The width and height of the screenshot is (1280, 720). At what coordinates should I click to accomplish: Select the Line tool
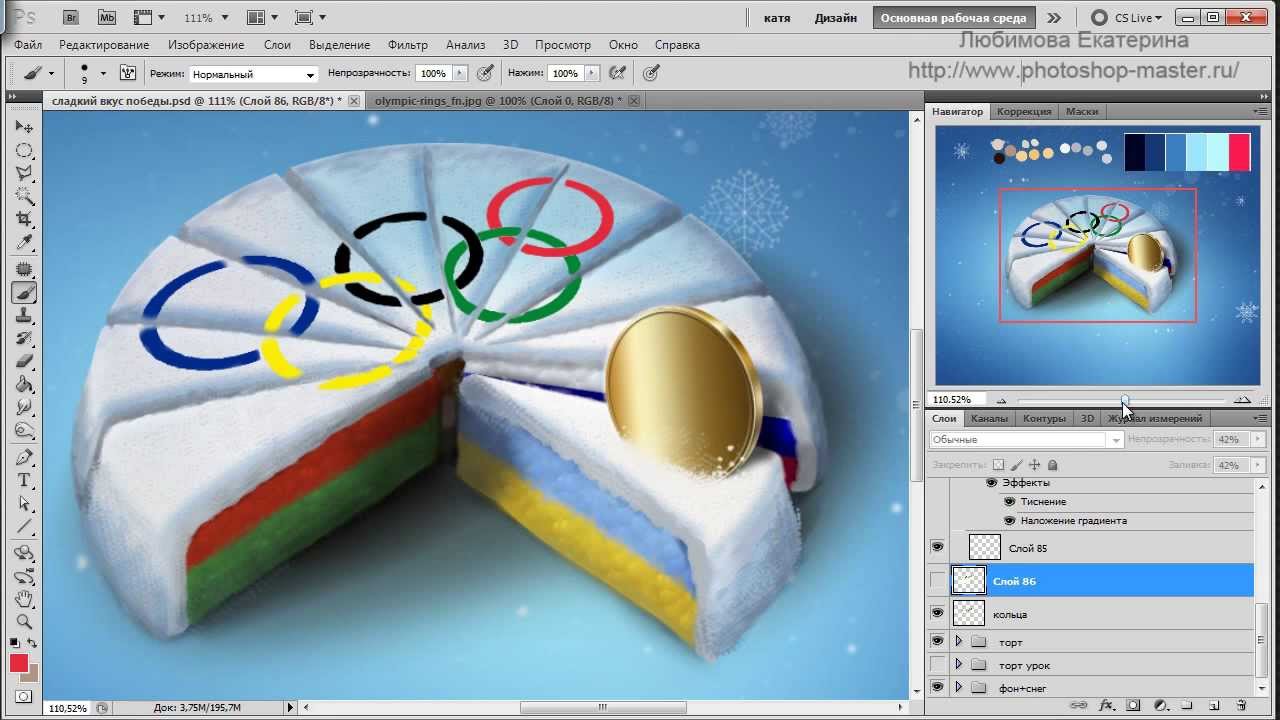pyautogui.click(x=24, y=526)
